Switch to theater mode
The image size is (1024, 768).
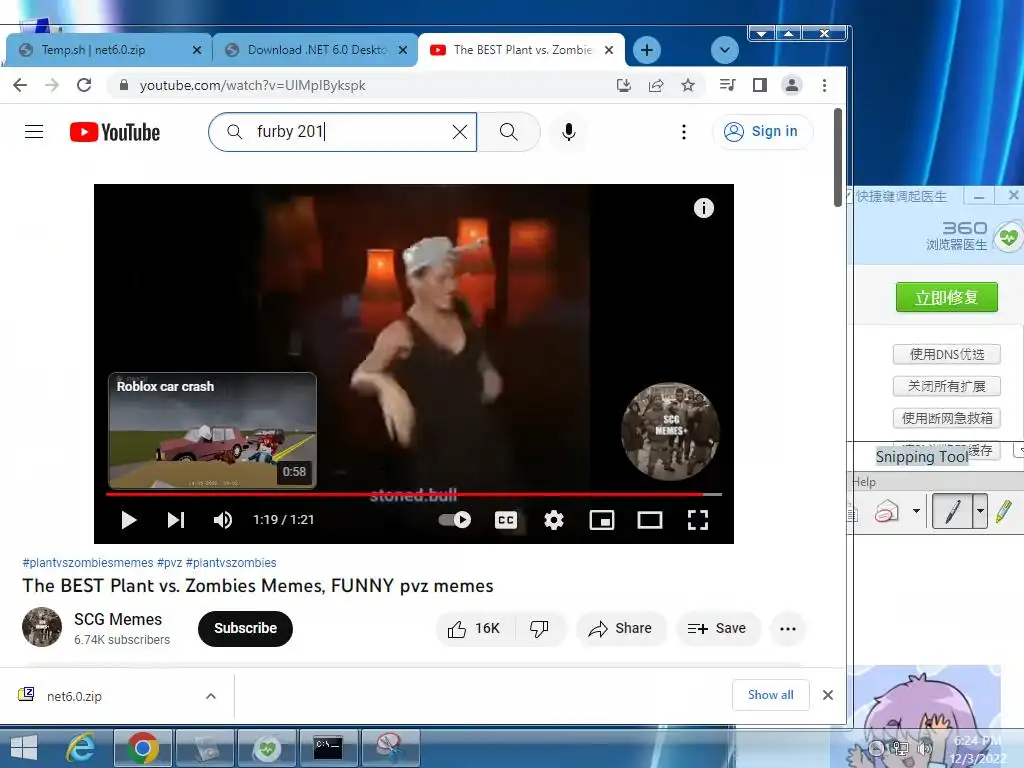[x=650, y=520]
